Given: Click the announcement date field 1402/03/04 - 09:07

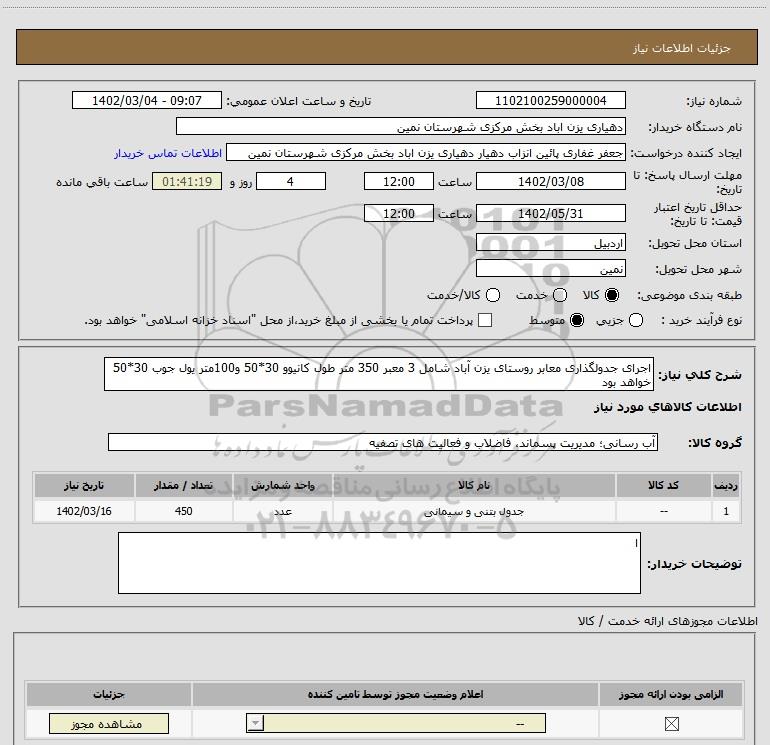Looking at the screenshot, I should coord(147,101).
